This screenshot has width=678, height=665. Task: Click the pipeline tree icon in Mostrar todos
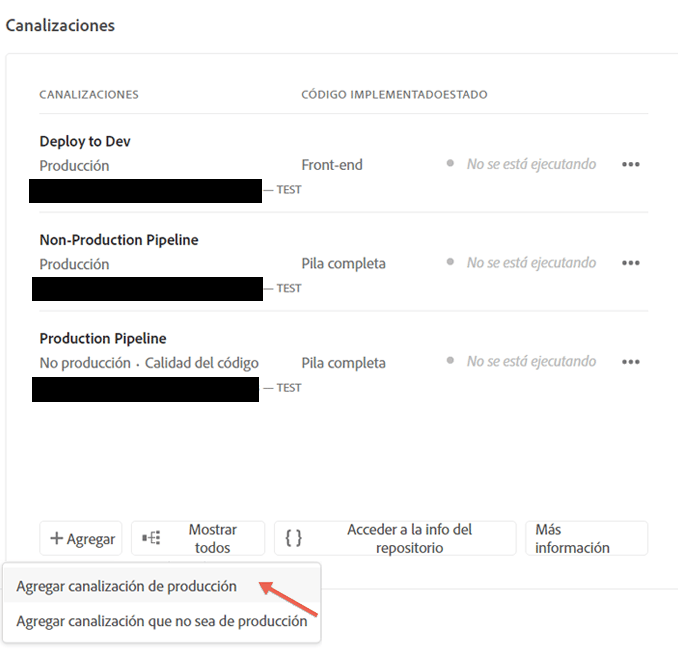[x=151, y=539]
